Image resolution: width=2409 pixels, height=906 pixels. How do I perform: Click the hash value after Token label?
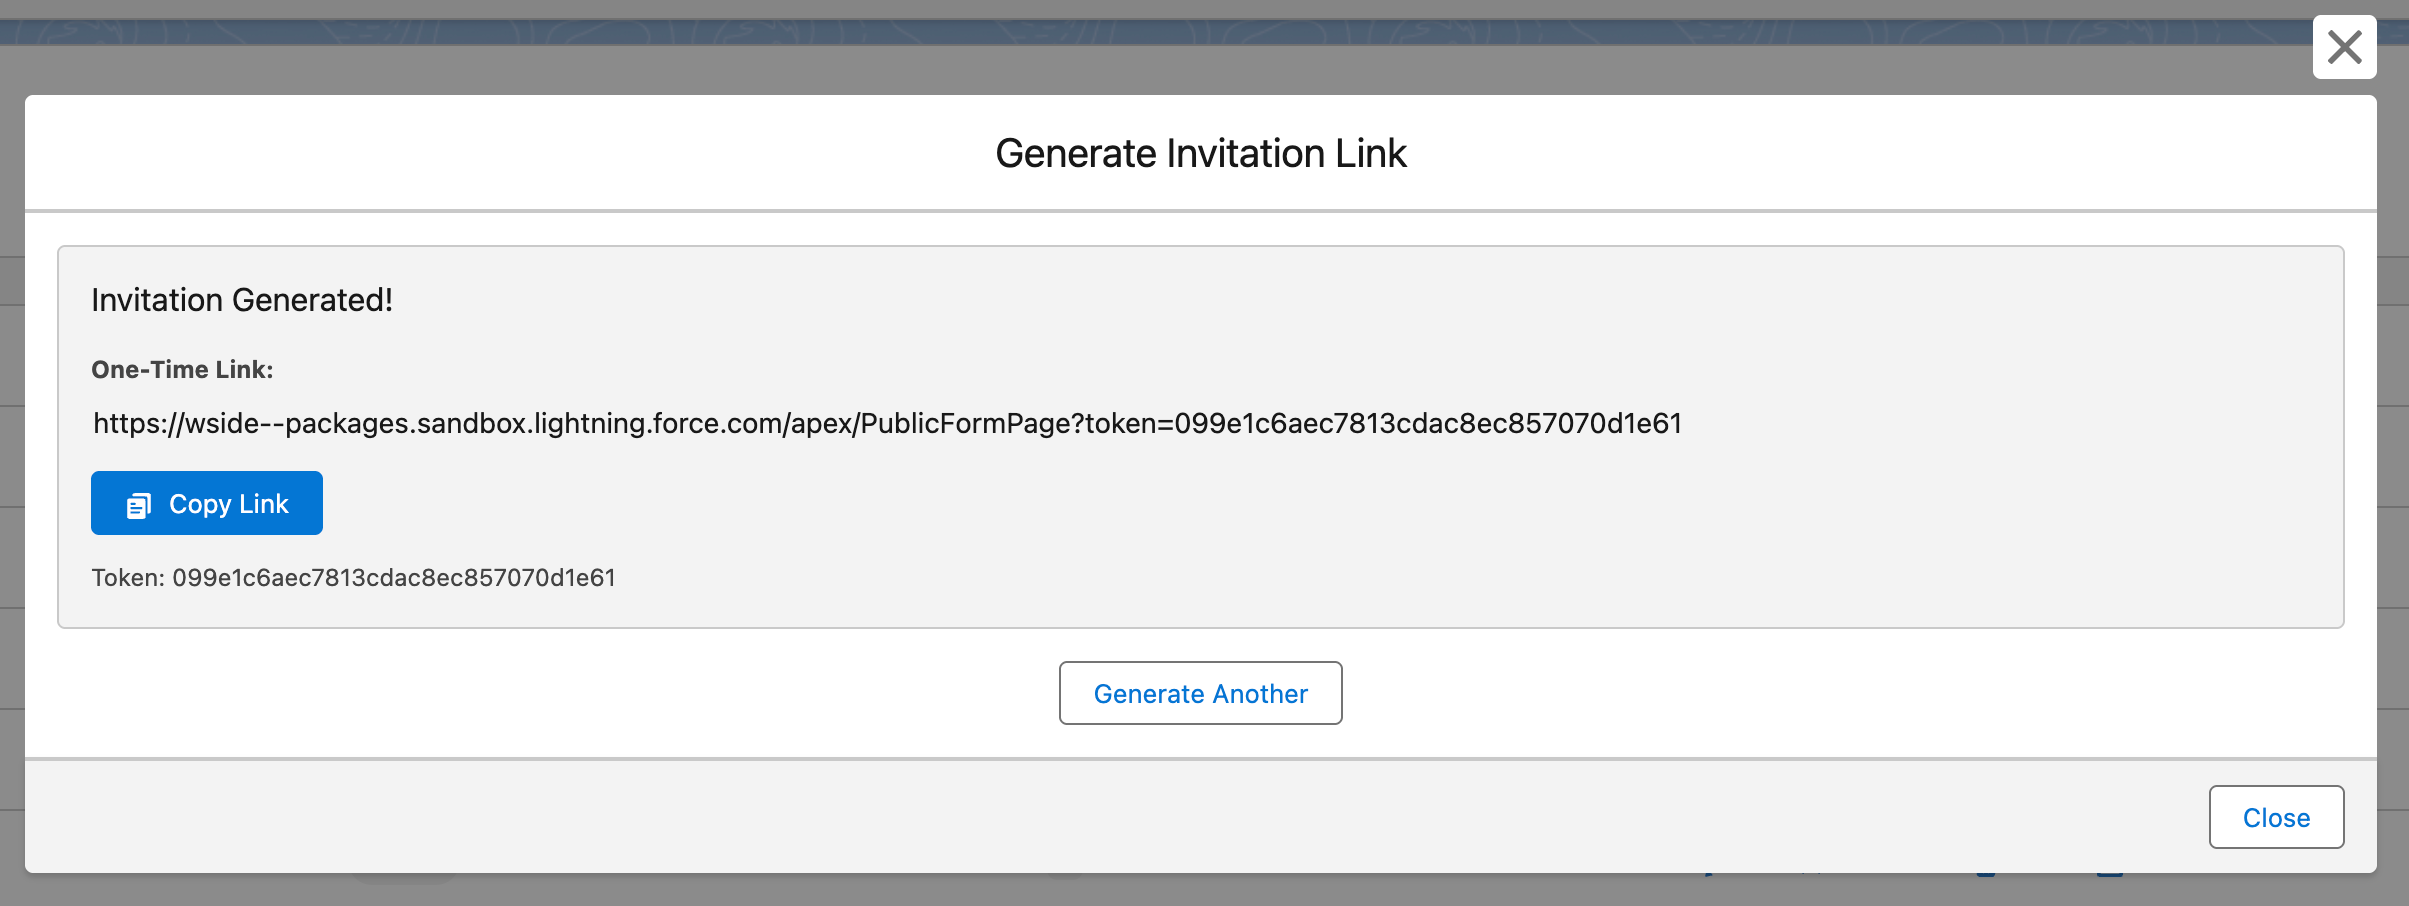(393, 578)
